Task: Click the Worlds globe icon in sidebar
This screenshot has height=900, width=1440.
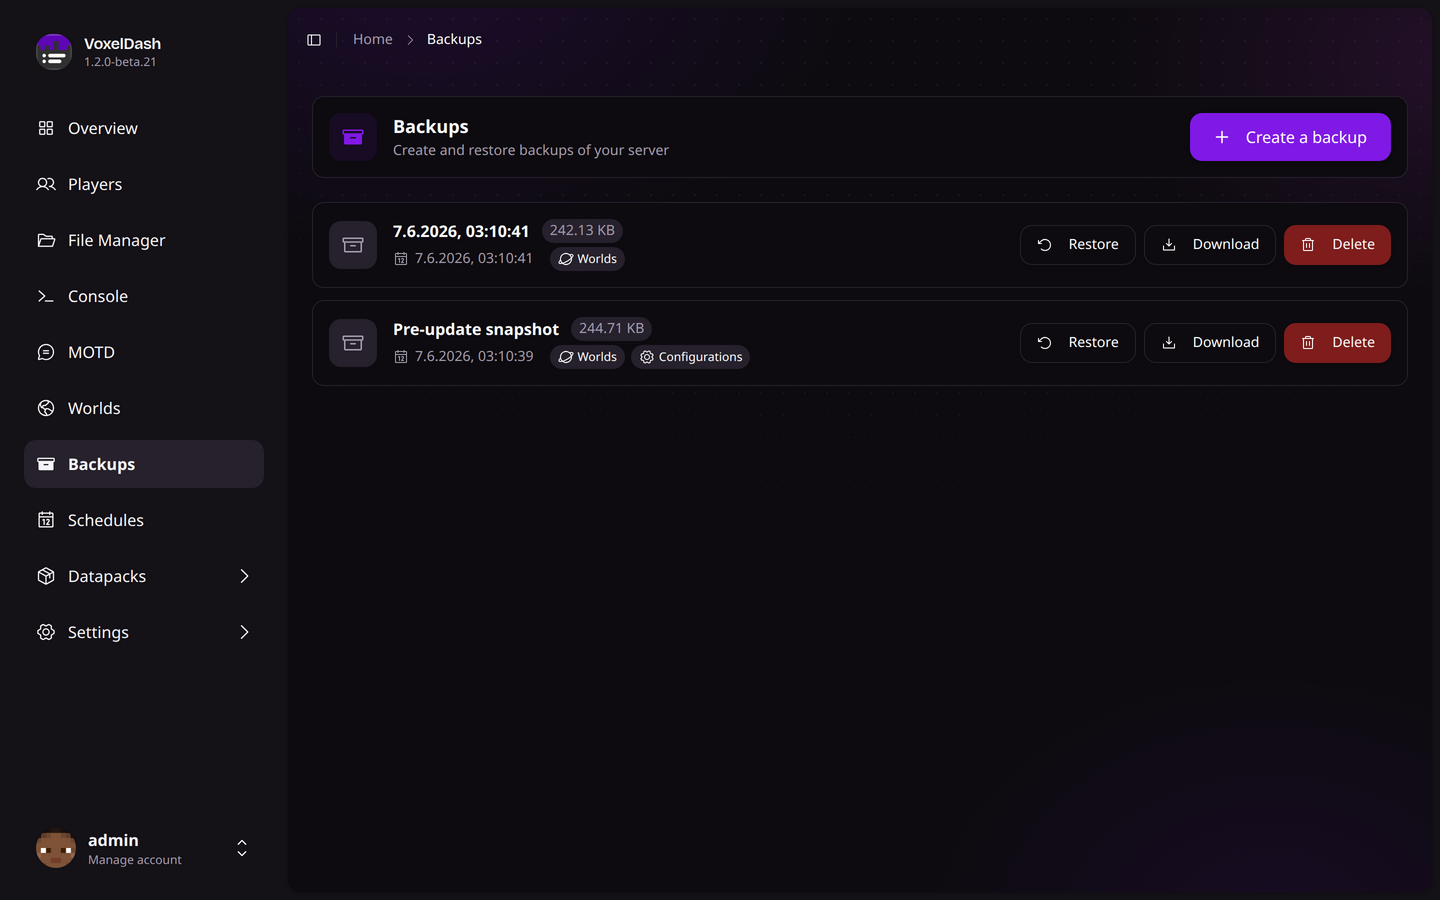Action: tap(46, 408)
